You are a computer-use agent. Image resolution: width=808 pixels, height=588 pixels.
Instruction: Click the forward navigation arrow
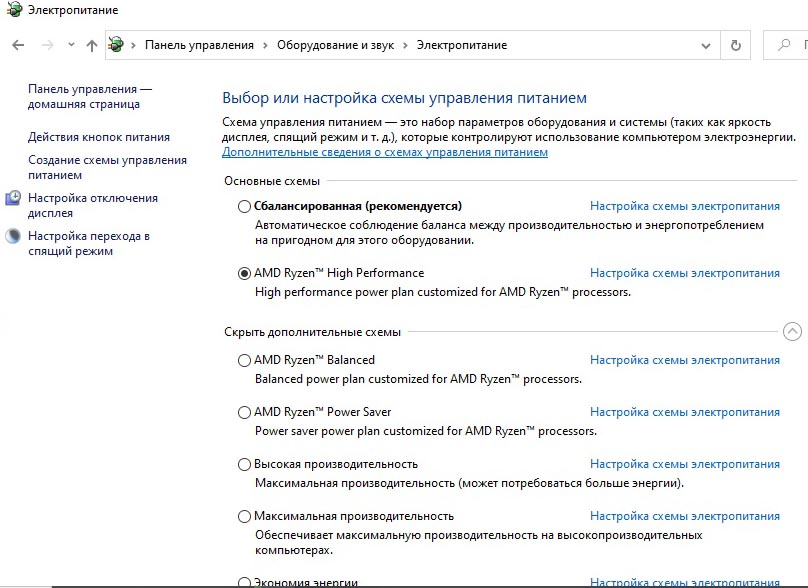pyautogui.click(x=47, y=45)
